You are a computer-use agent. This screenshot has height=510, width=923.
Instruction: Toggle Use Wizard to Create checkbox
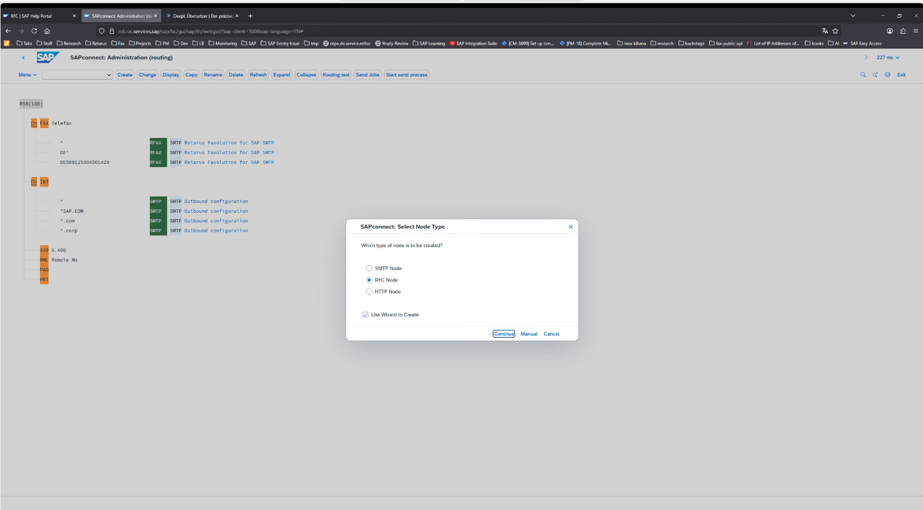point(366,314)
